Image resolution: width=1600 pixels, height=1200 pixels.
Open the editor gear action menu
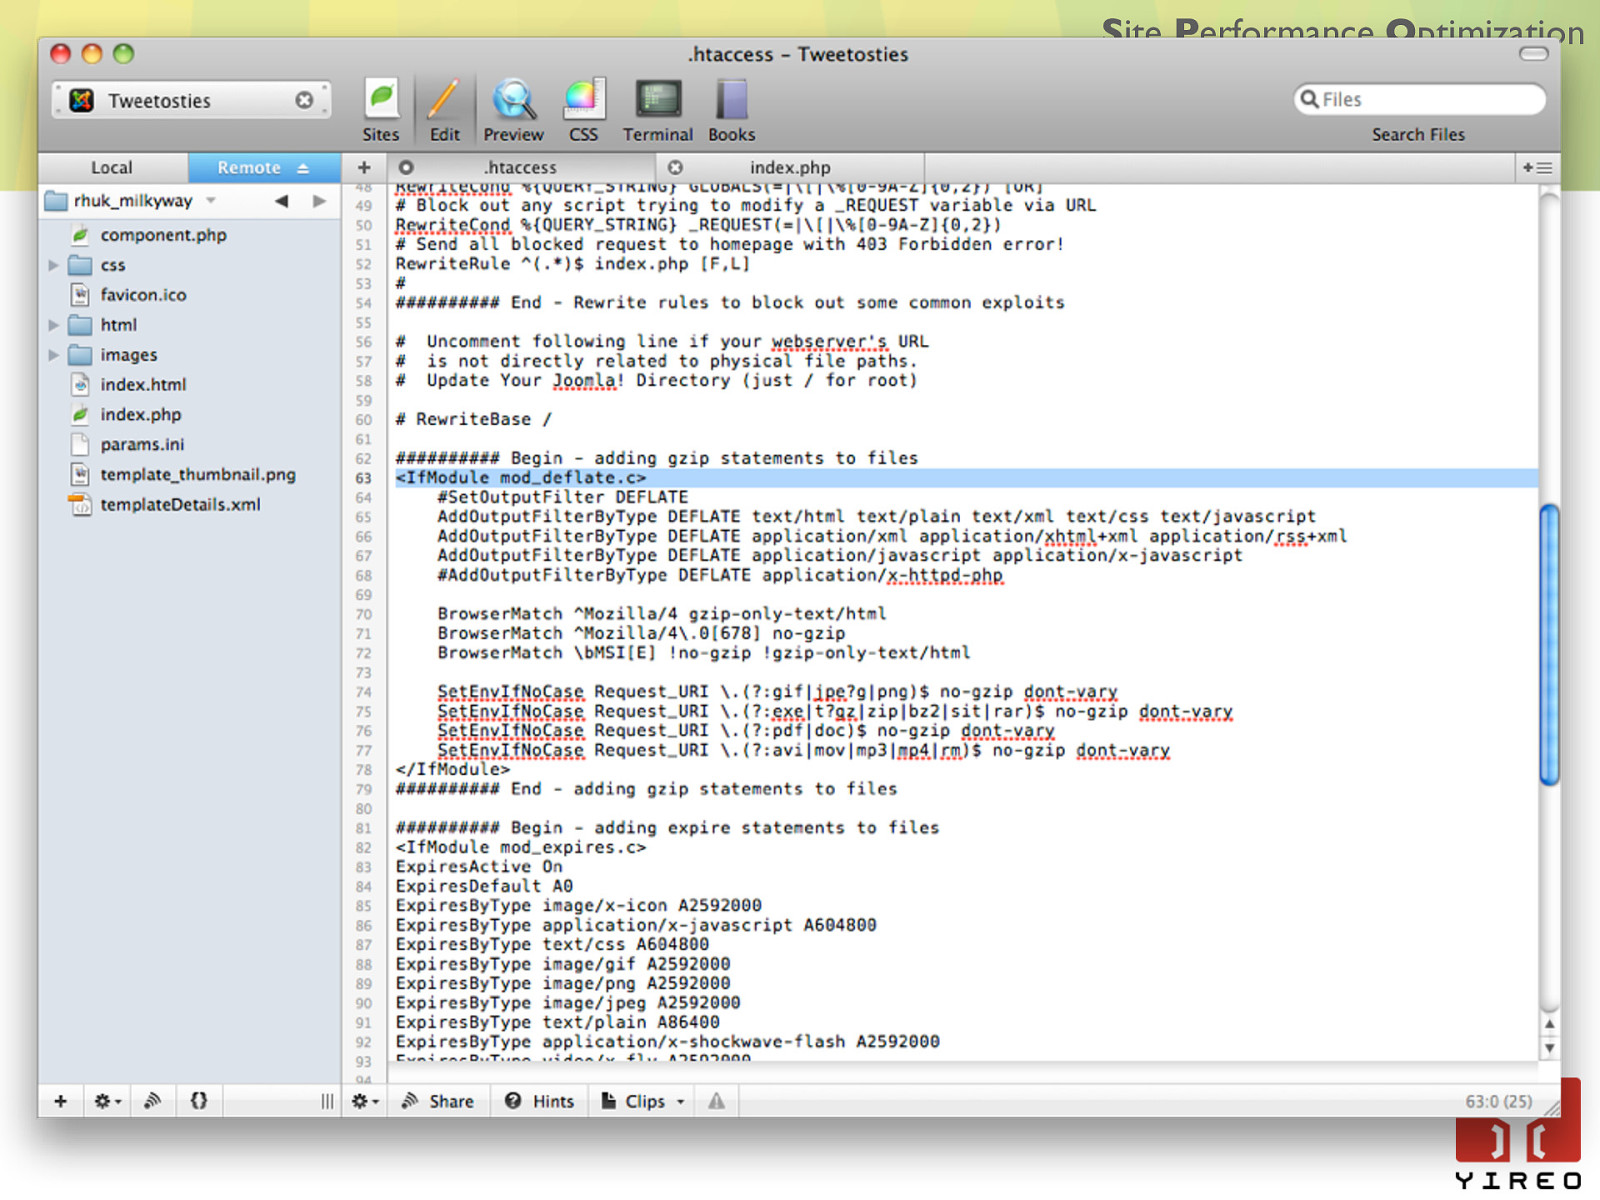(365, 1101)
